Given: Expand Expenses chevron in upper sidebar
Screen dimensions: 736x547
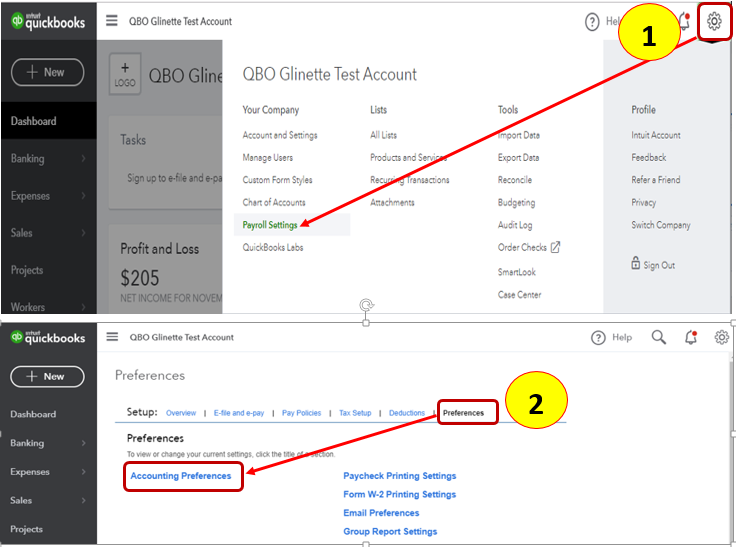Looking at the screenshot, I should click(x=83, y=195).
